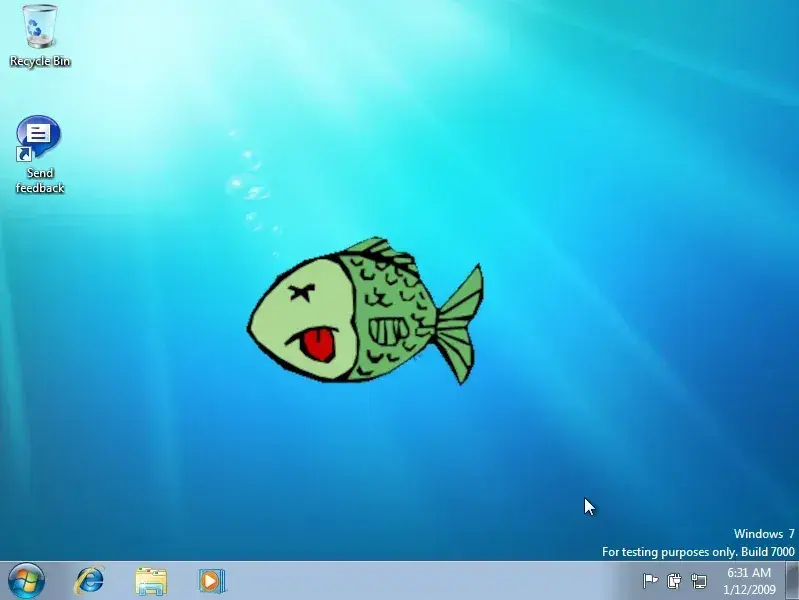
Task: Select the Send feedback shortcut icon
Action: point(39,139)
